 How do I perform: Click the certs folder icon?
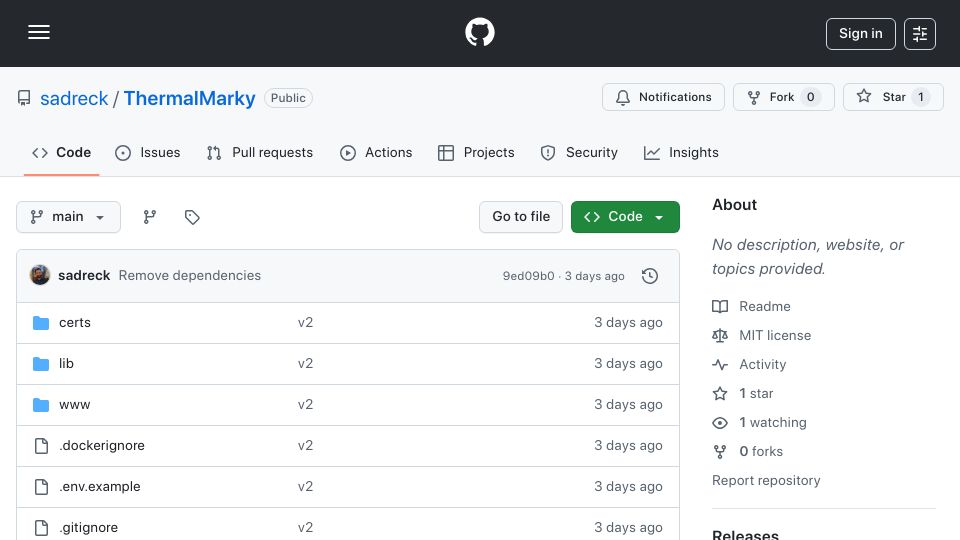41,323
